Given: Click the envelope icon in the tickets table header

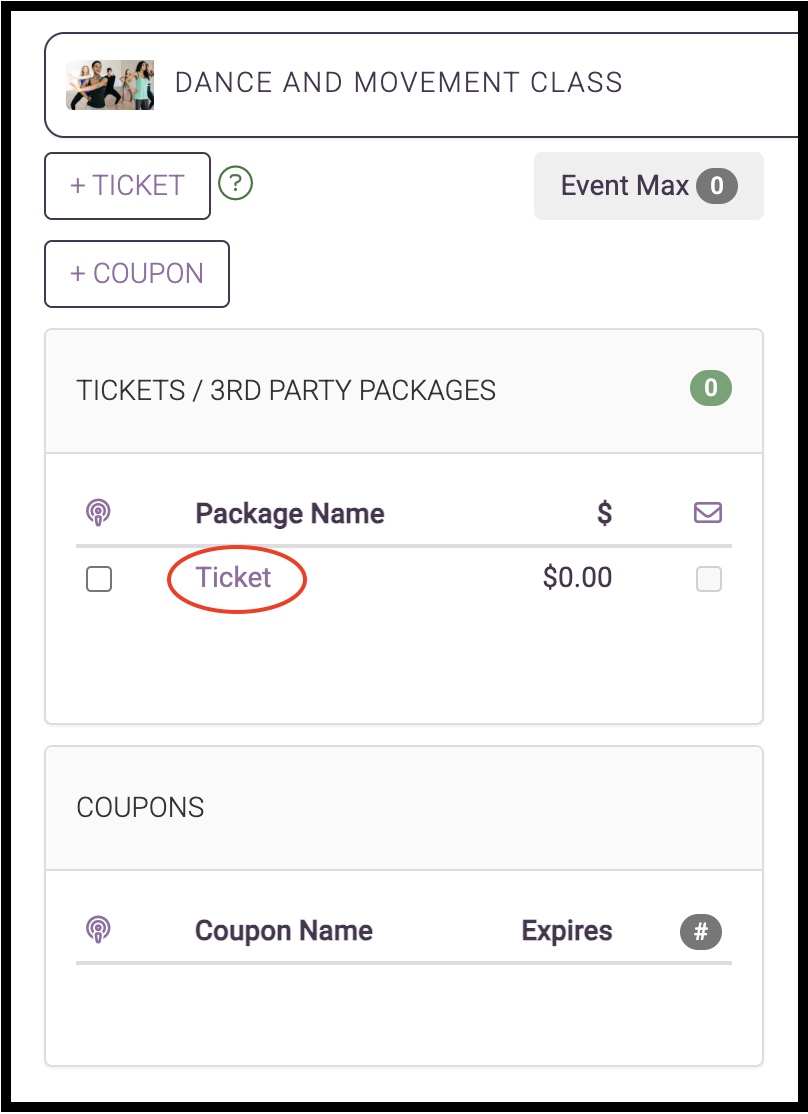Looking at the screenshot, I should [x=708, y=513].
